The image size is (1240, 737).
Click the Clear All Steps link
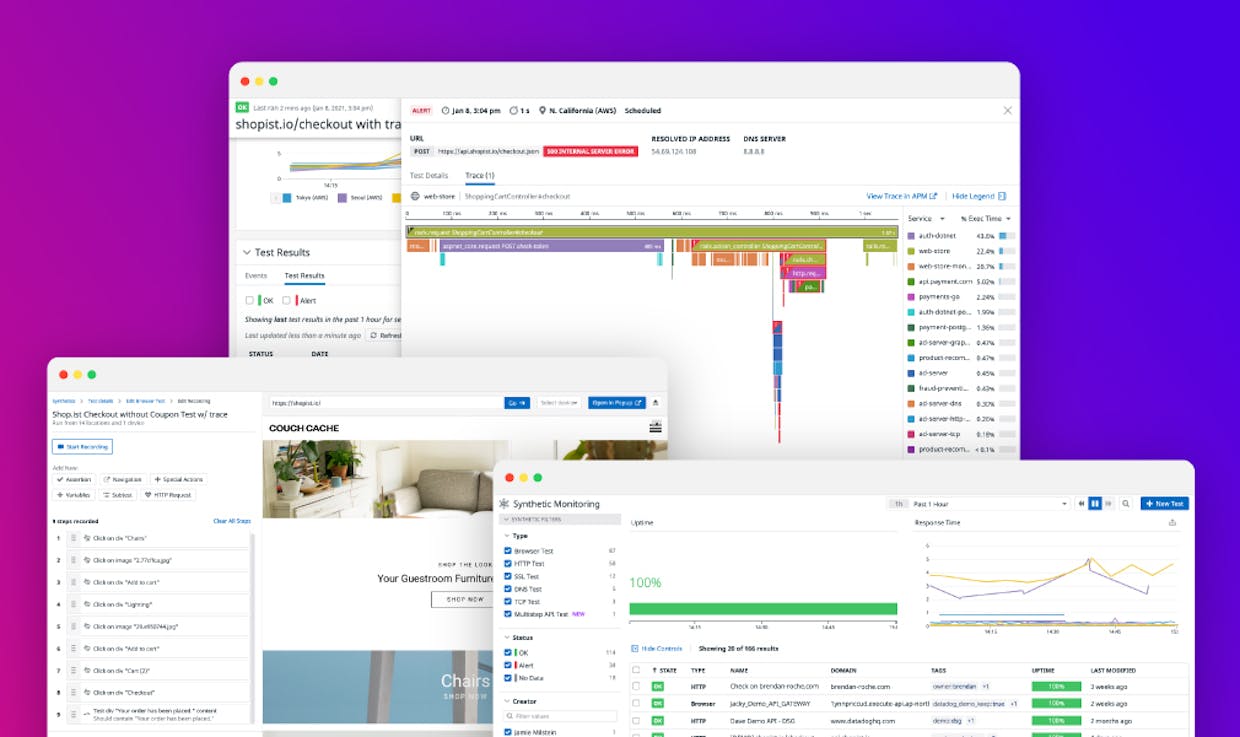pos(232,521)
